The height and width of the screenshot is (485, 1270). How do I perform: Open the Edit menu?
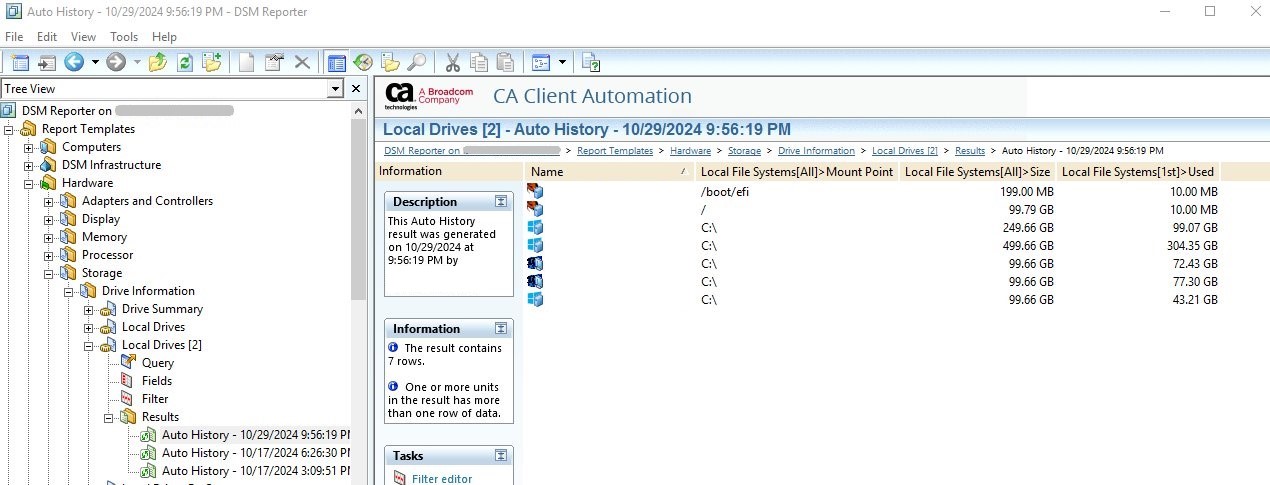(47, 37)
